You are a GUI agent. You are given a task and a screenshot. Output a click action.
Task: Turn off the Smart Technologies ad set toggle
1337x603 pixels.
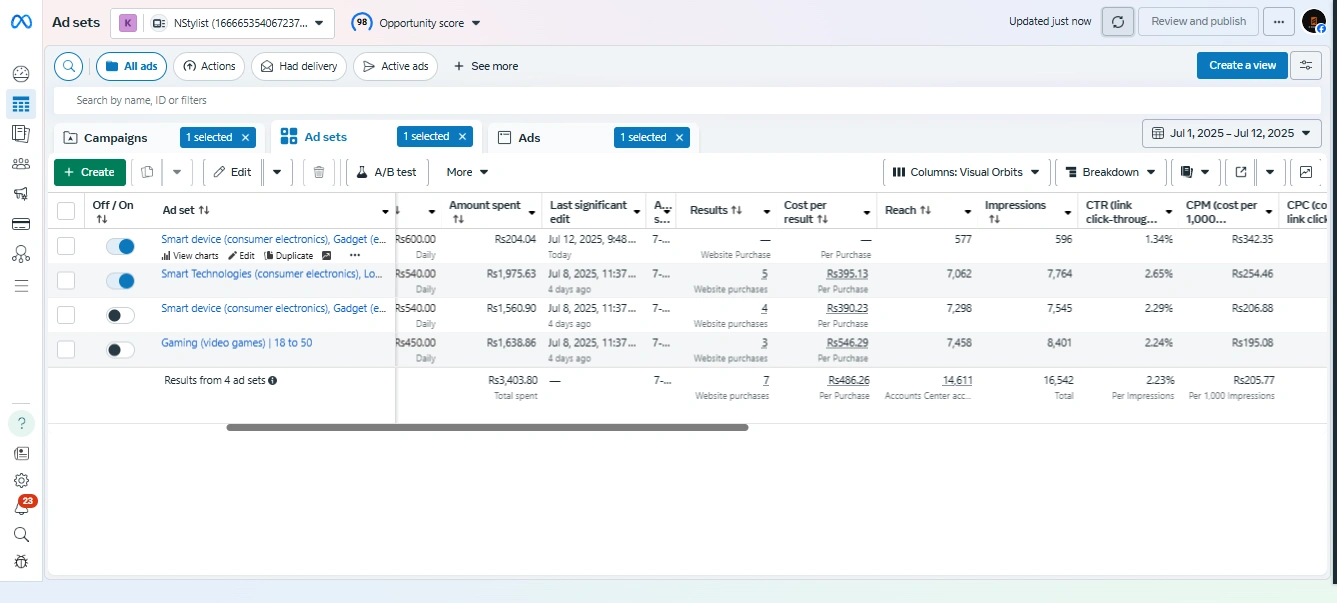point(120,281)
